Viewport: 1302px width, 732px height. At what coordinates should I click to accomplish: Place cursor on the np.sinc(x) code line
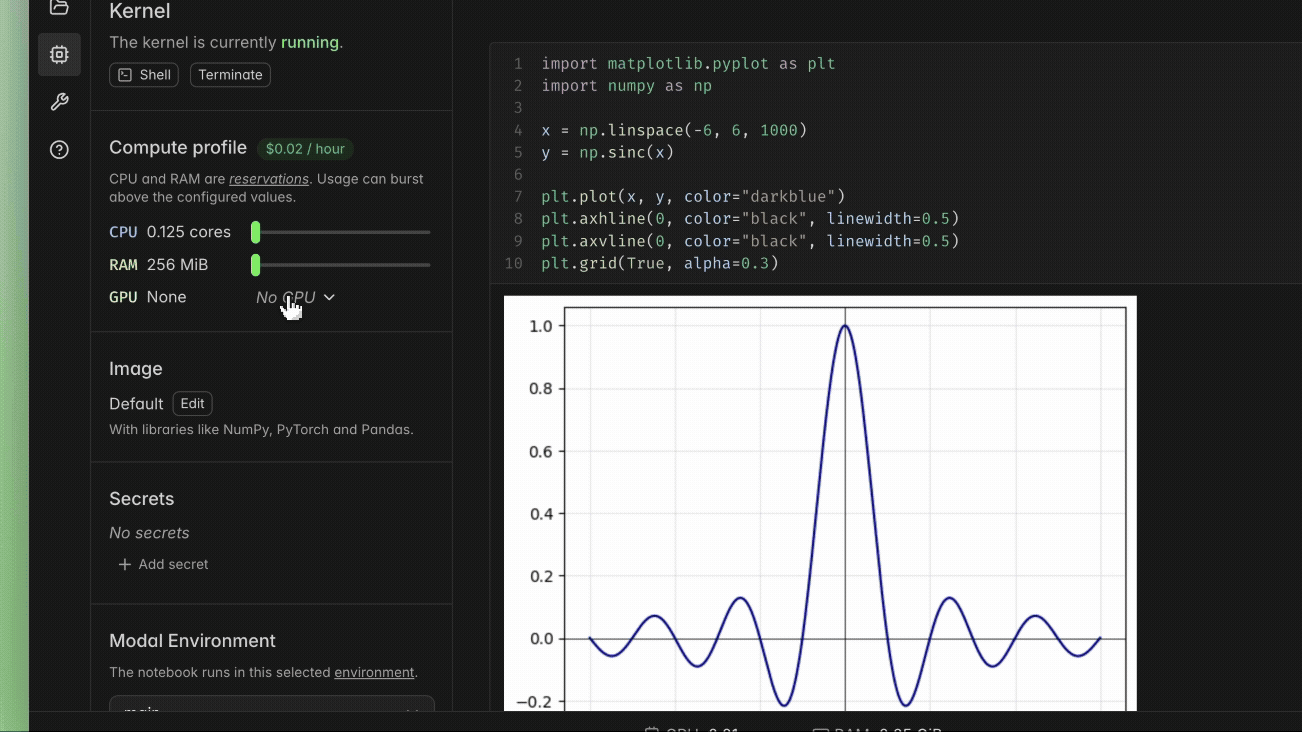pyautogui.click(x=608, y=152)
